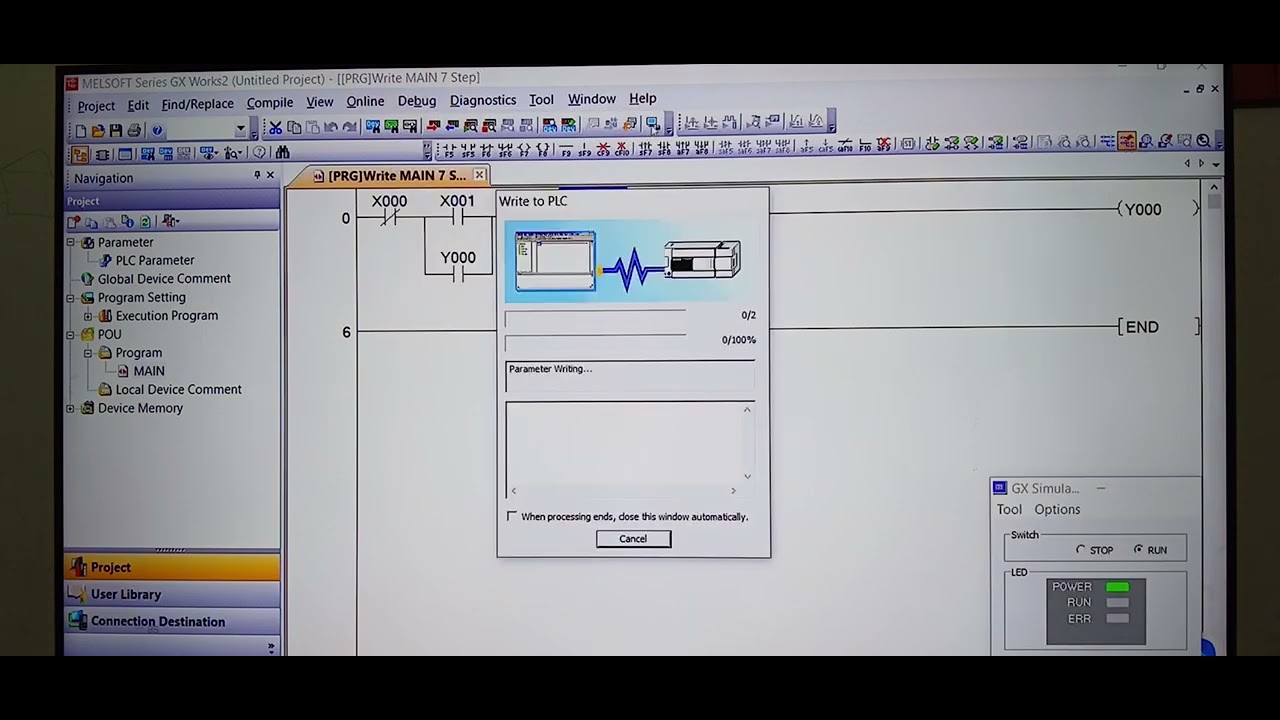Select the RUN radio button in GX Simulator

click(1138, 549)
